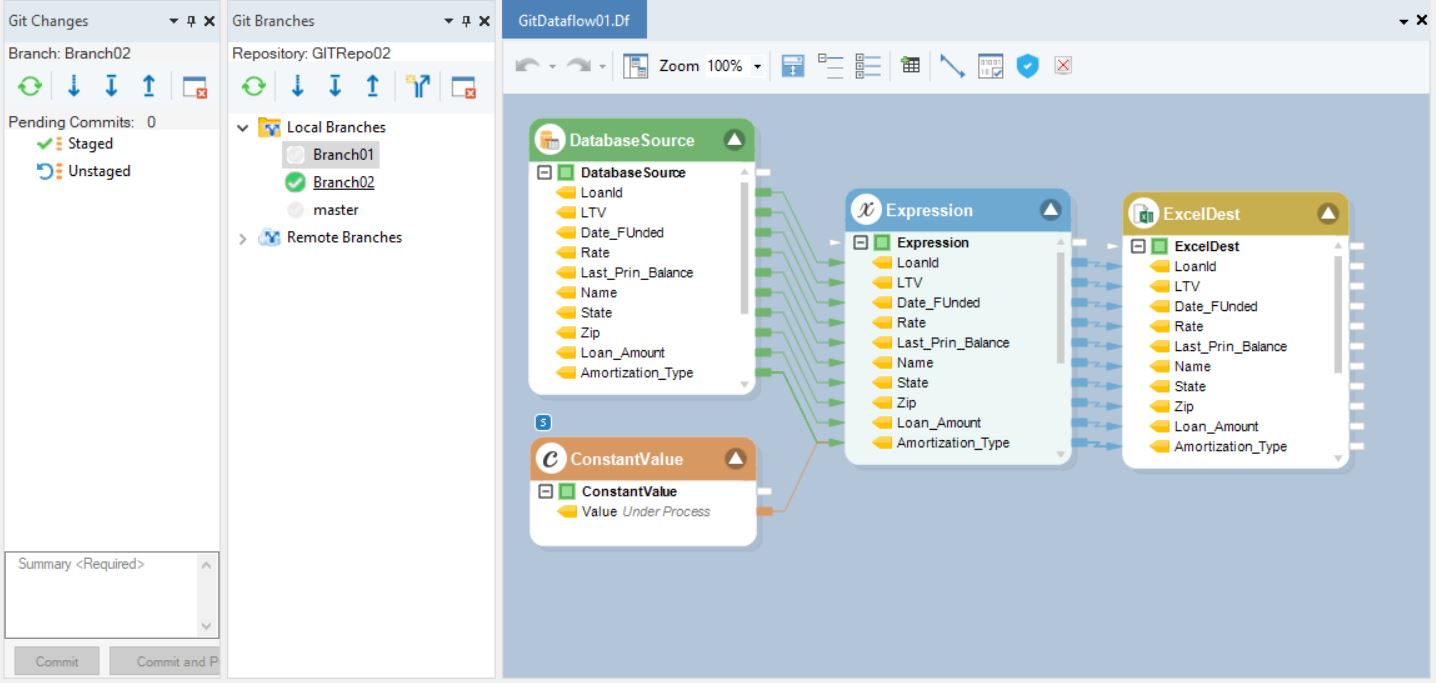The width and height of the screenshot is (1436, 683).
Task: Click the refresh icon in Git Changes panel
Action: [x=30, y=87]
